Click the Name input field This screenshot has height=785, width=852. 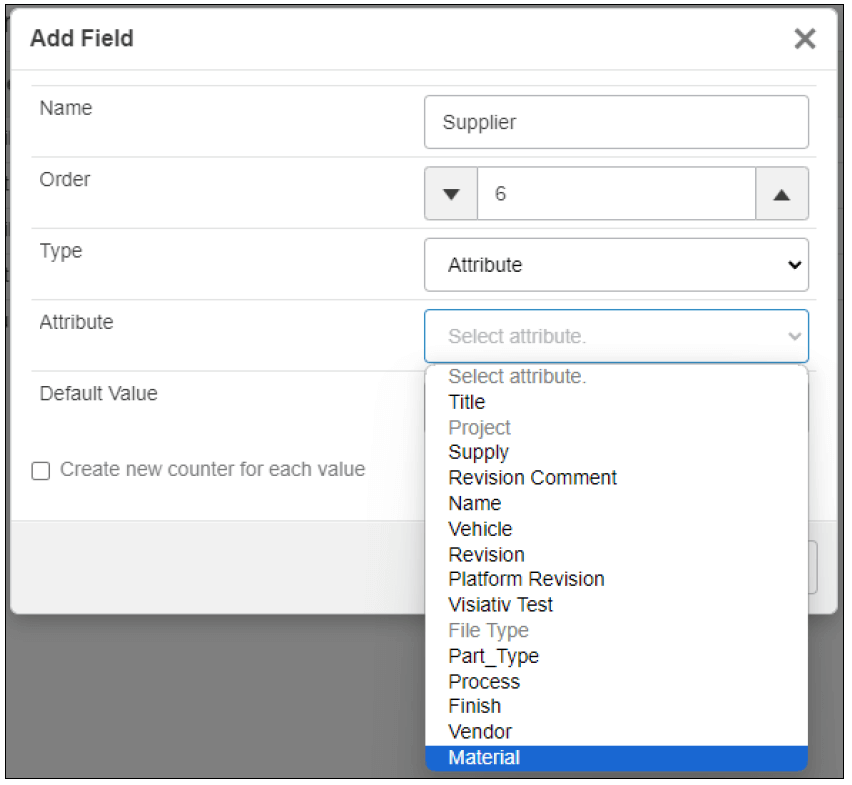pyautogui.click(x=616, y=122)
